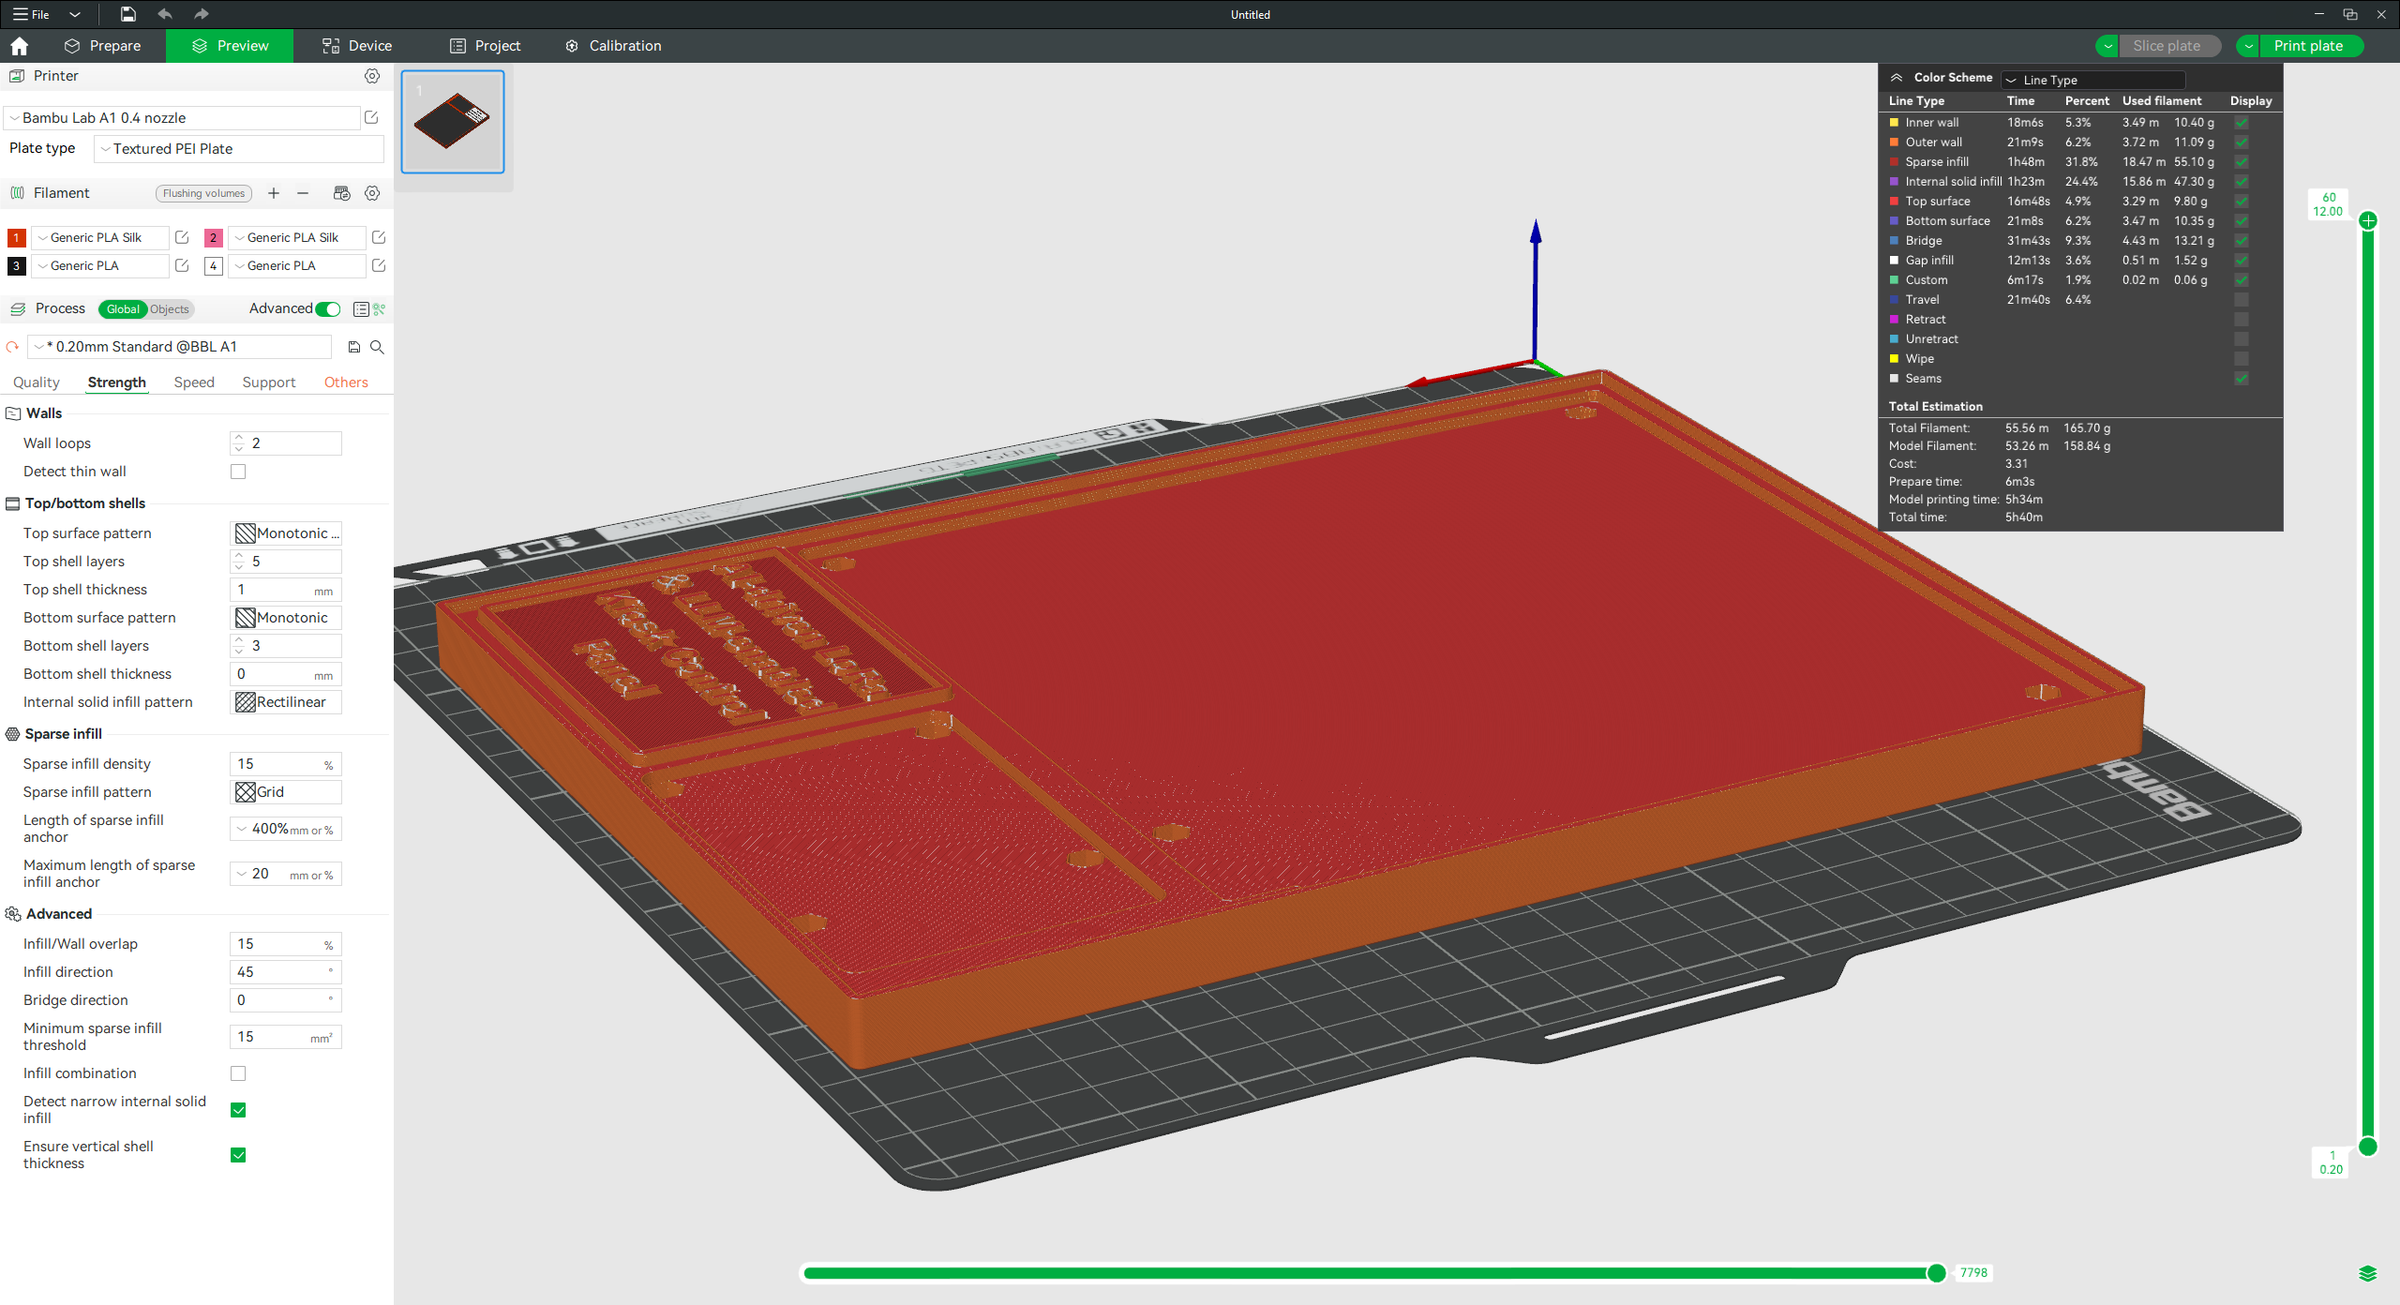Open printer settings gear icon

pos(372,76)
